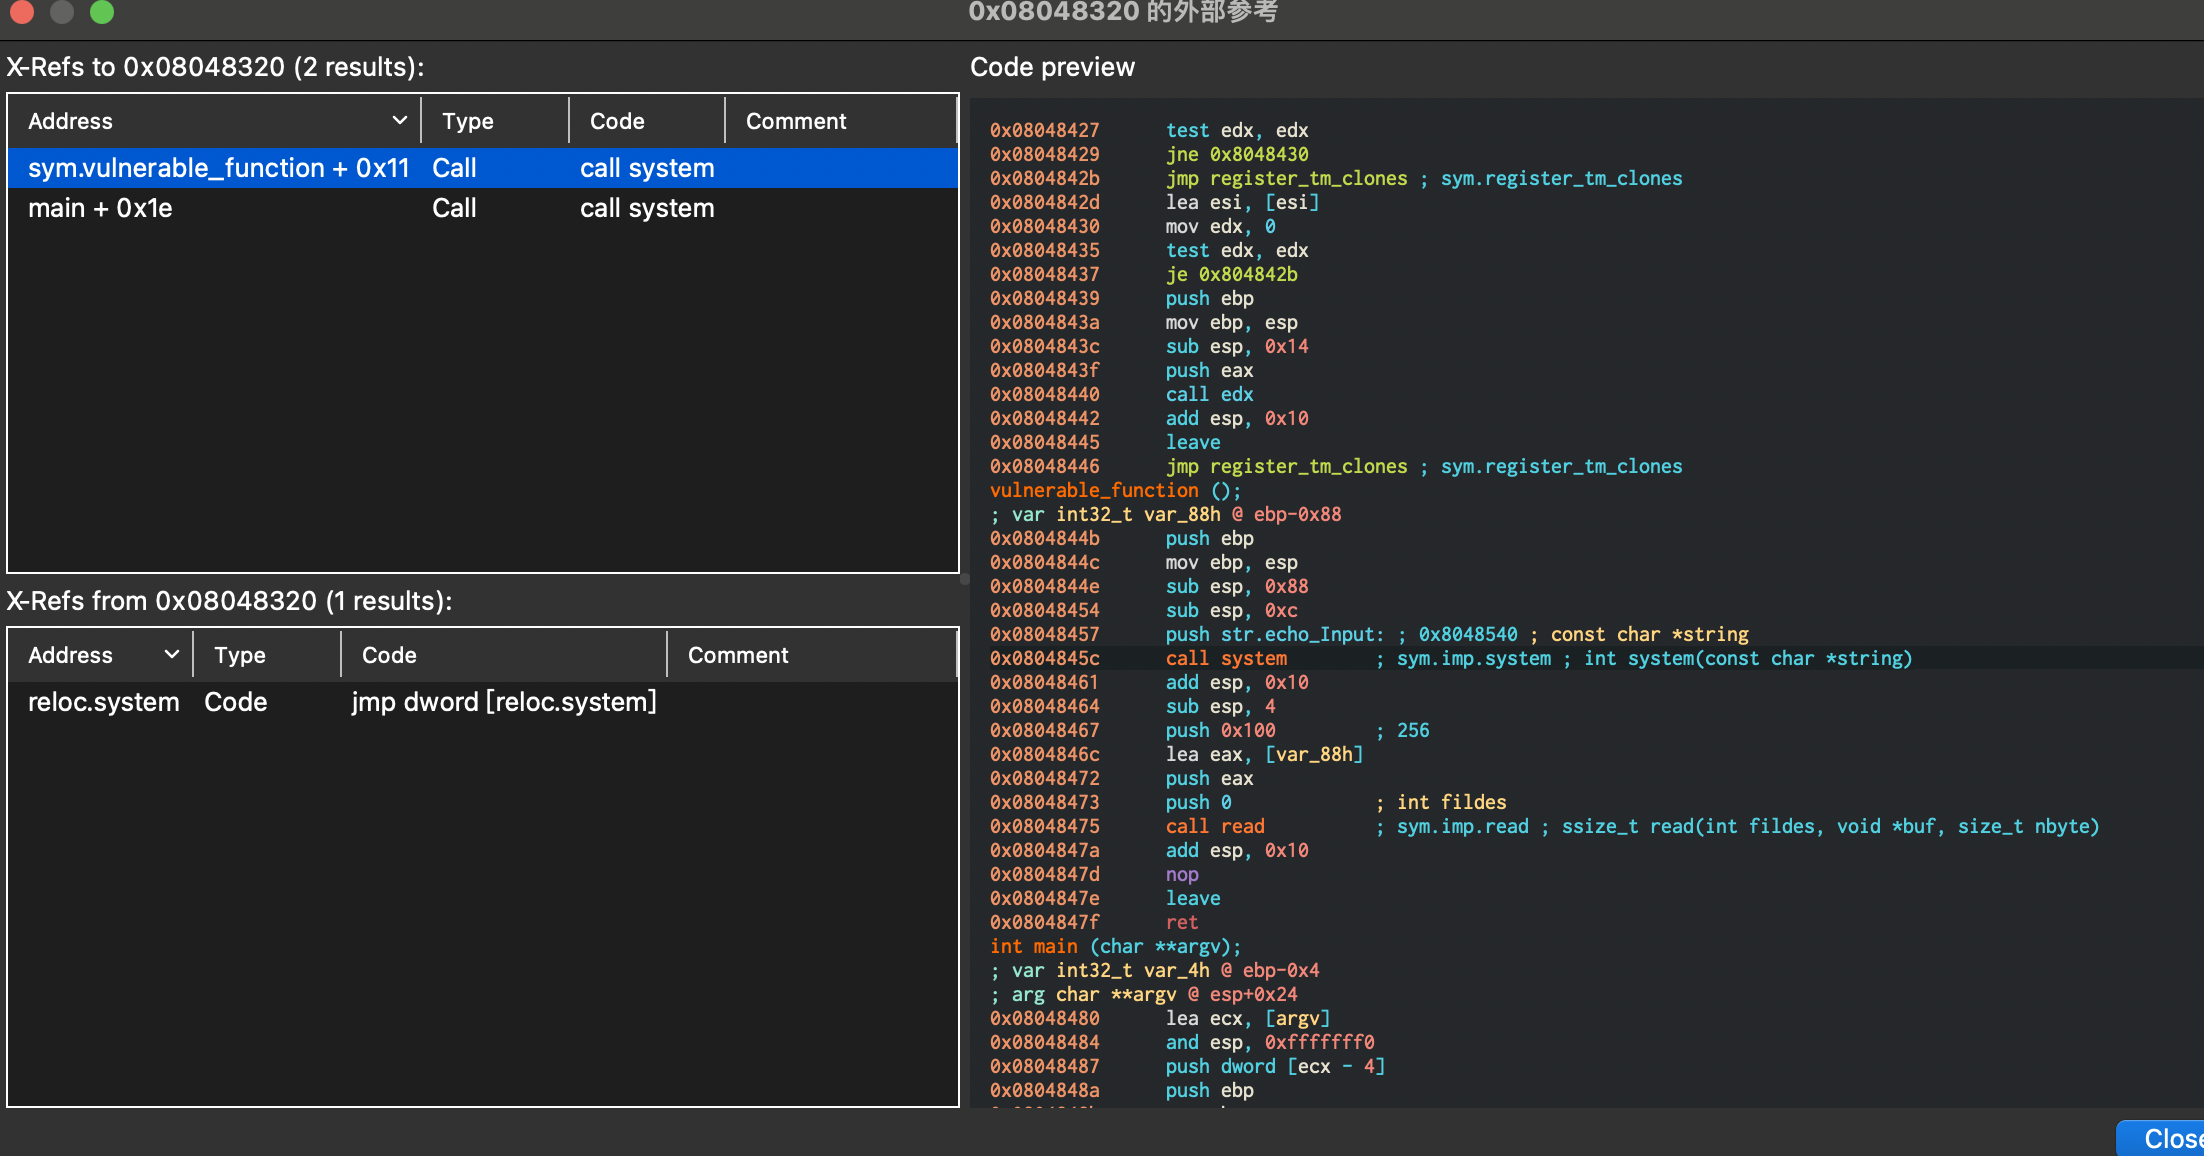Click the vulnerable_function label in code preview
2204x1156 pixels.
coord(1094,490)
